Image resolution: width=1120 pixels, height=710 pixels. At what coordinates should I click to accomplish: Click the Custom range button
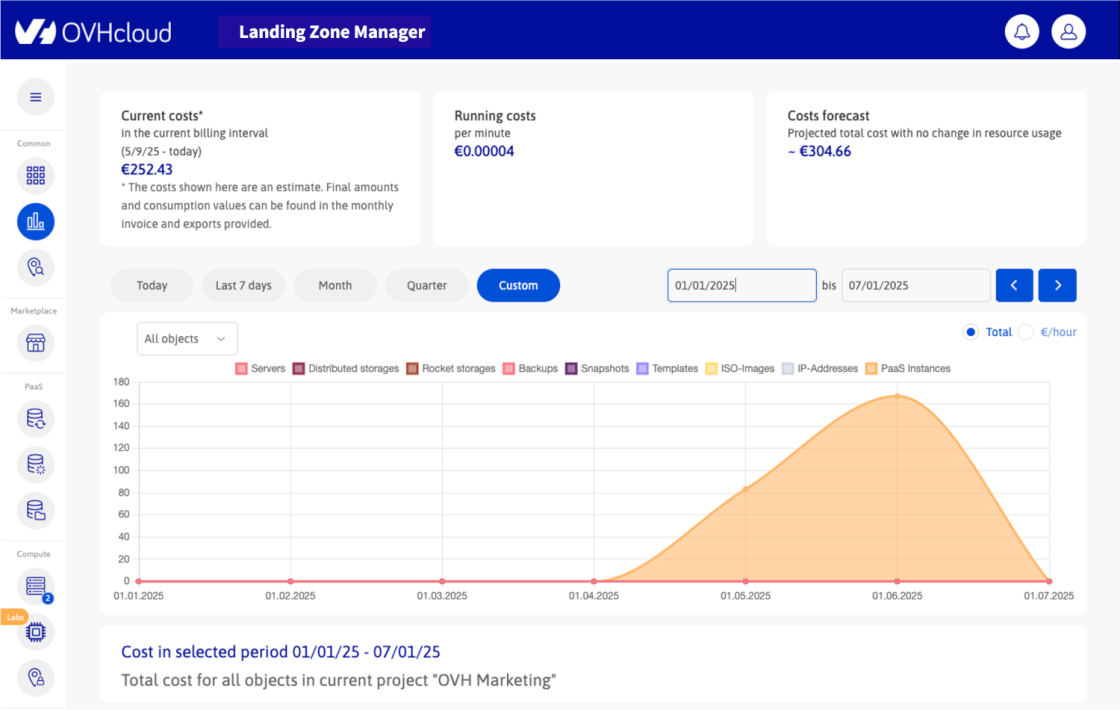[518, 285]
